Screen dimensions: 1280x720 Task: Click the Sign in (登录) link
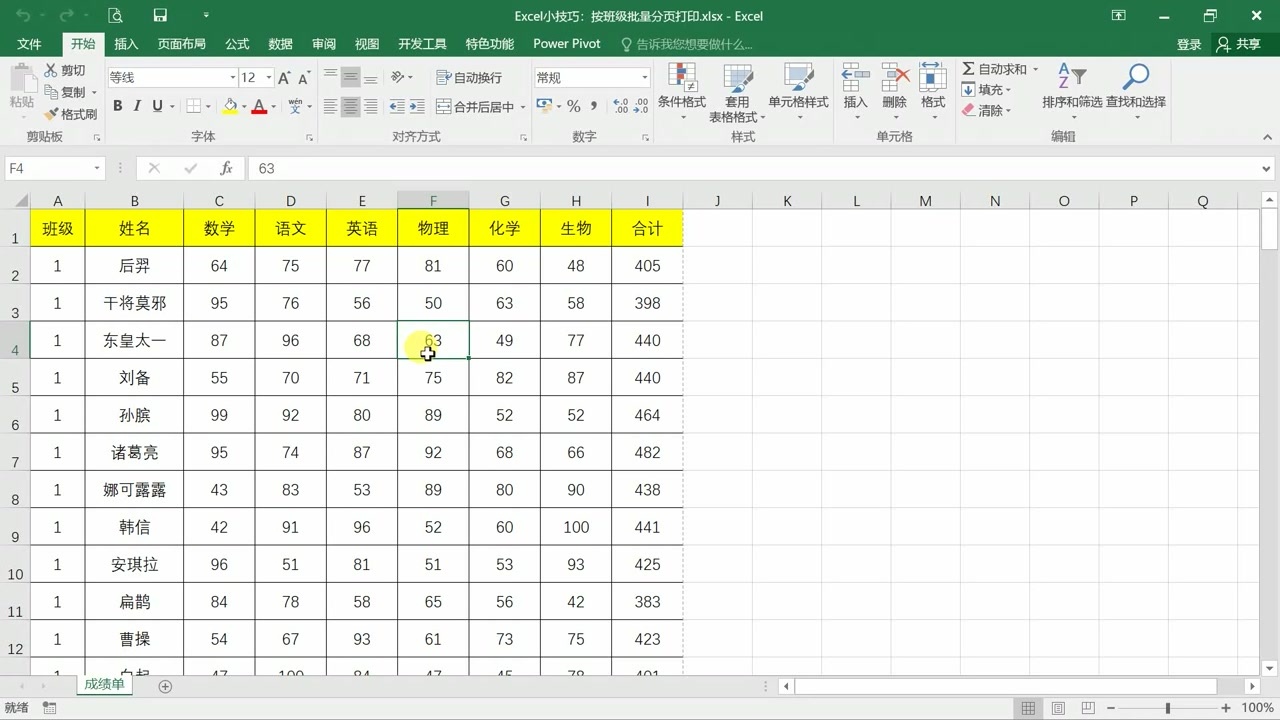[1189, 44]
